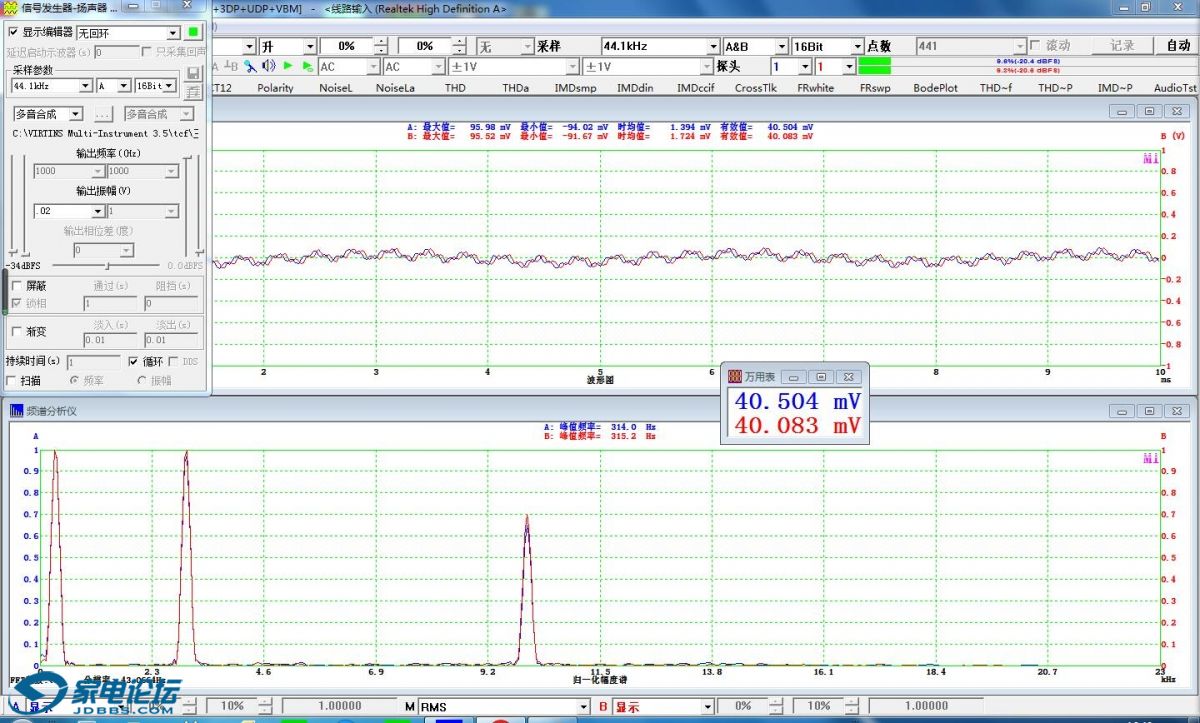Click the Record (记录) button

pyautogui.click(x=1122, y=46)
